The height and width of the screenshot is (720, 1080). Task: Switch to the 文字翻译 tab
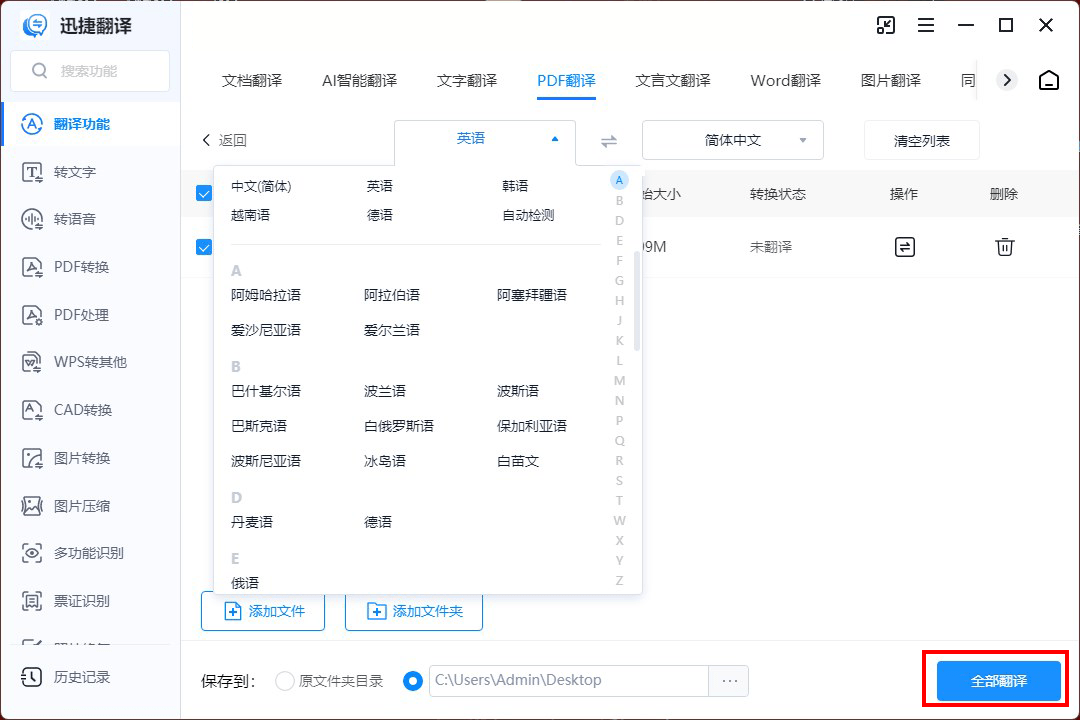[x=467, y=81]
